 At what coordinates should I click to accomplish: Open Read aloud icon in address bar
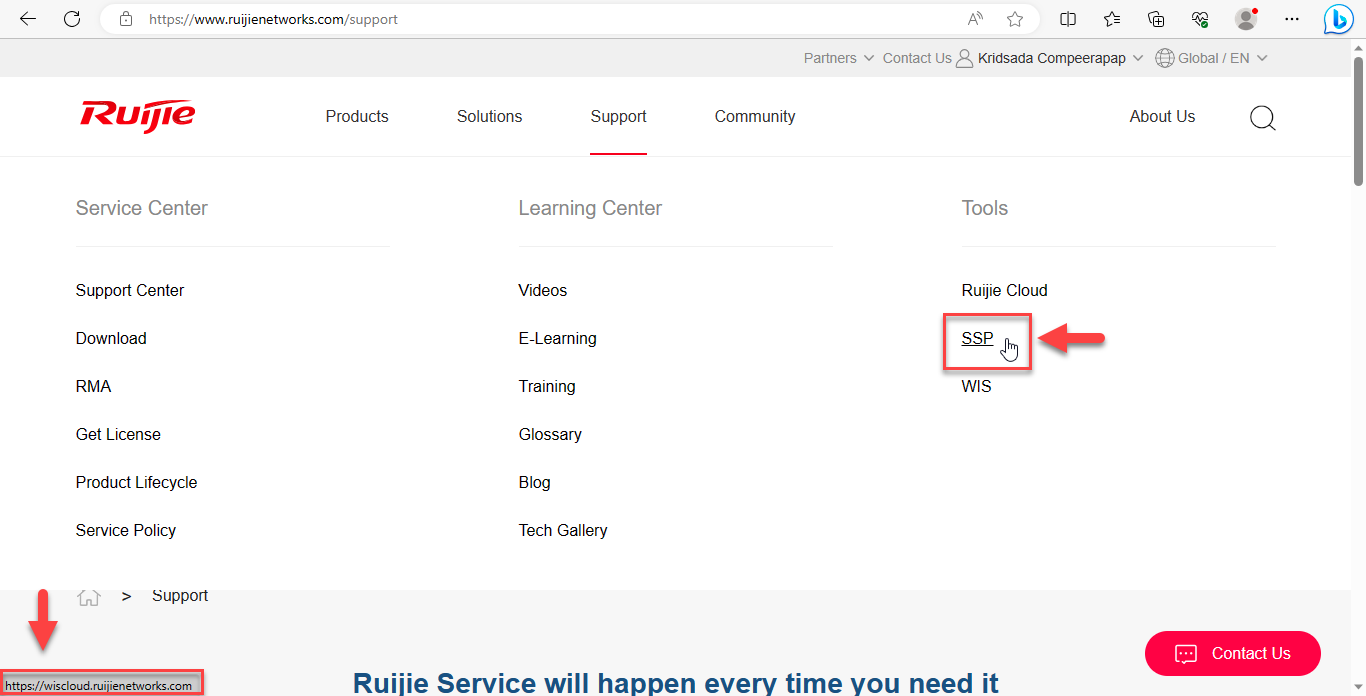(975, 19)
